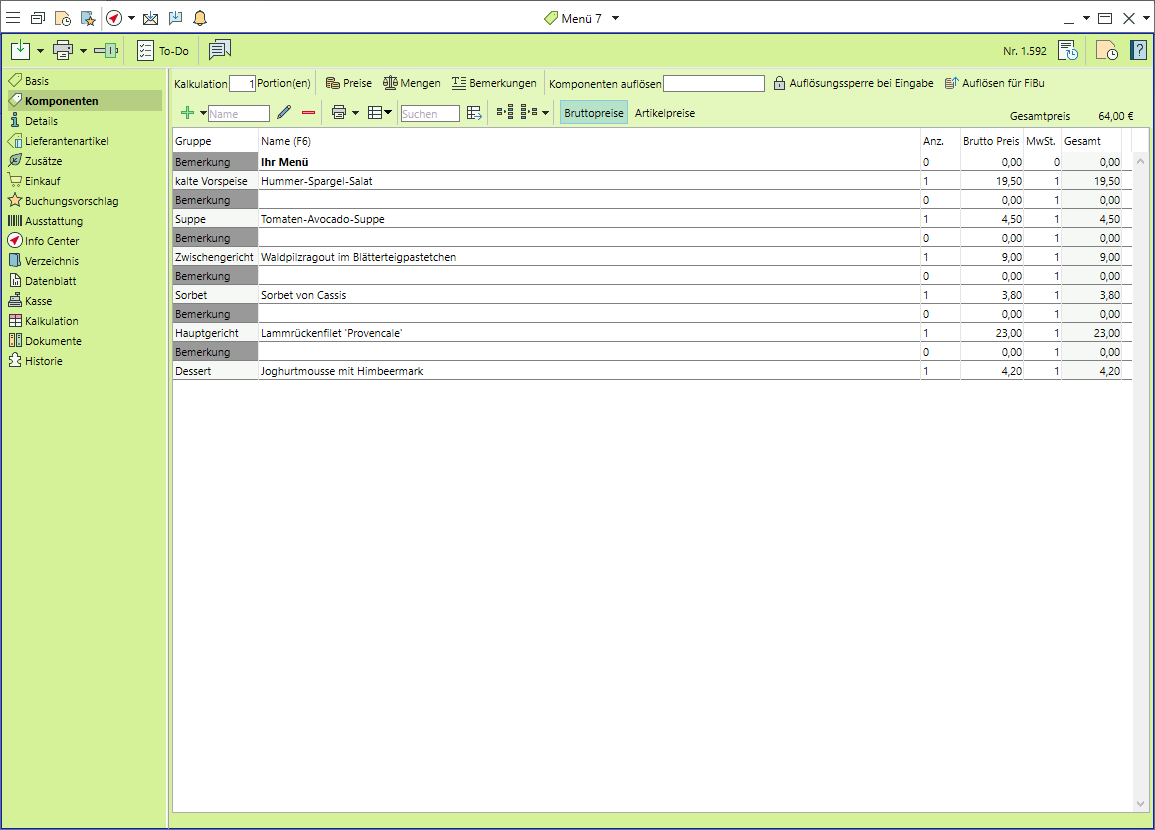Click the Suchen search field
This screenshot has width=1155, height=830.
tap(430, 114)
